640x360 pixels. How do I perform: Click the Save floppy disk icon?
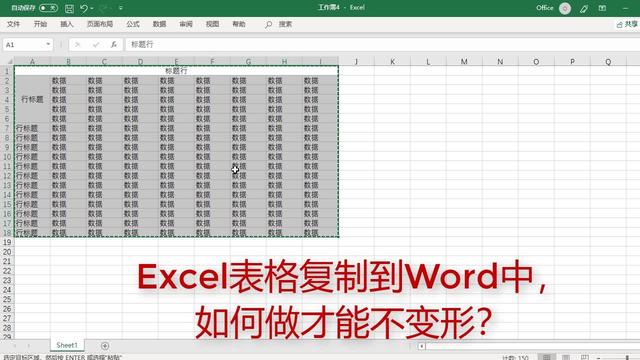coord(69,8)
